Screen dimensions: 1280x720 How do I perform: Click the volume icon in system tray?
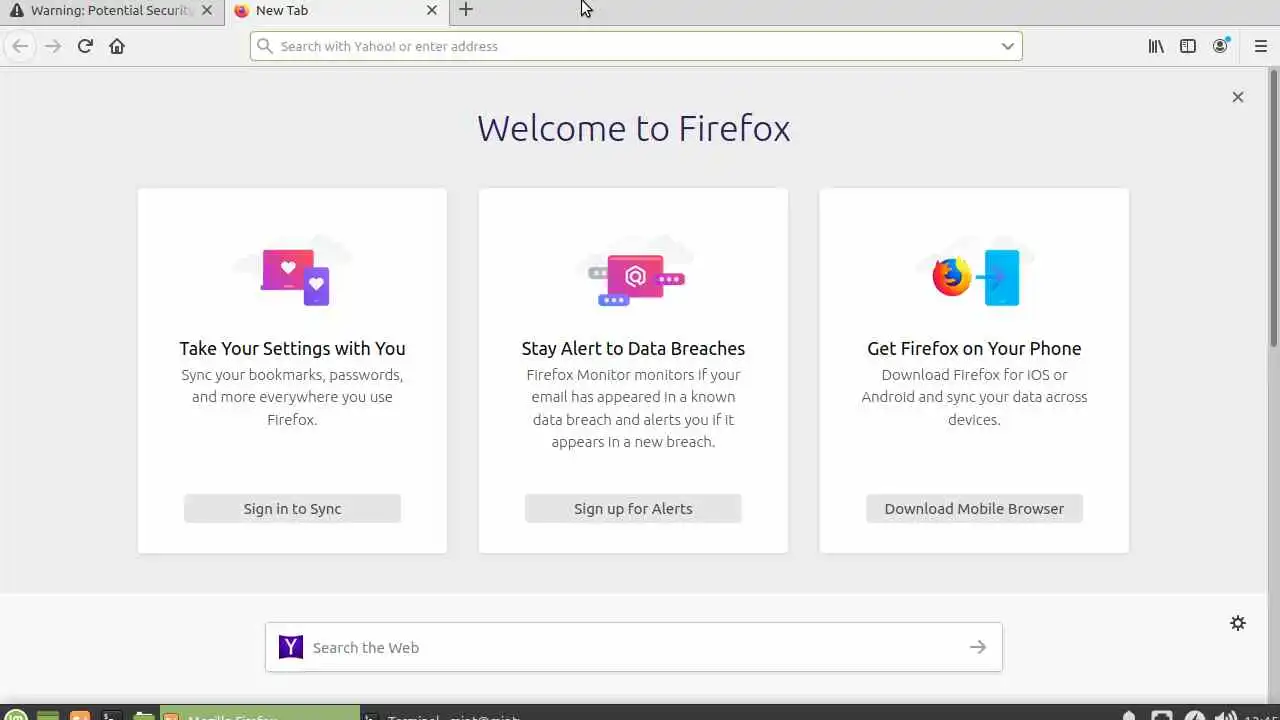click(1224, 714)
